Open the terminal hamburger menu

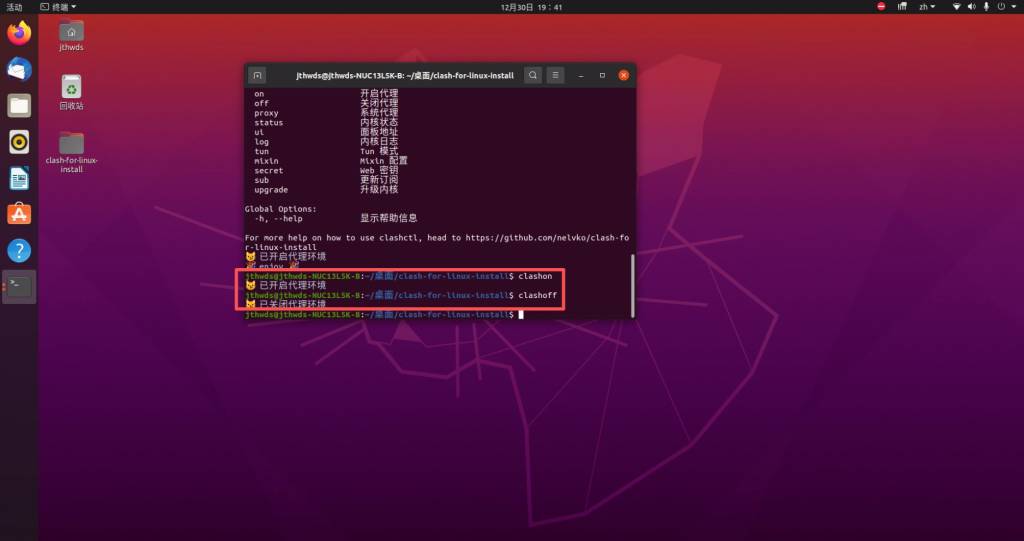pos(556,75)
